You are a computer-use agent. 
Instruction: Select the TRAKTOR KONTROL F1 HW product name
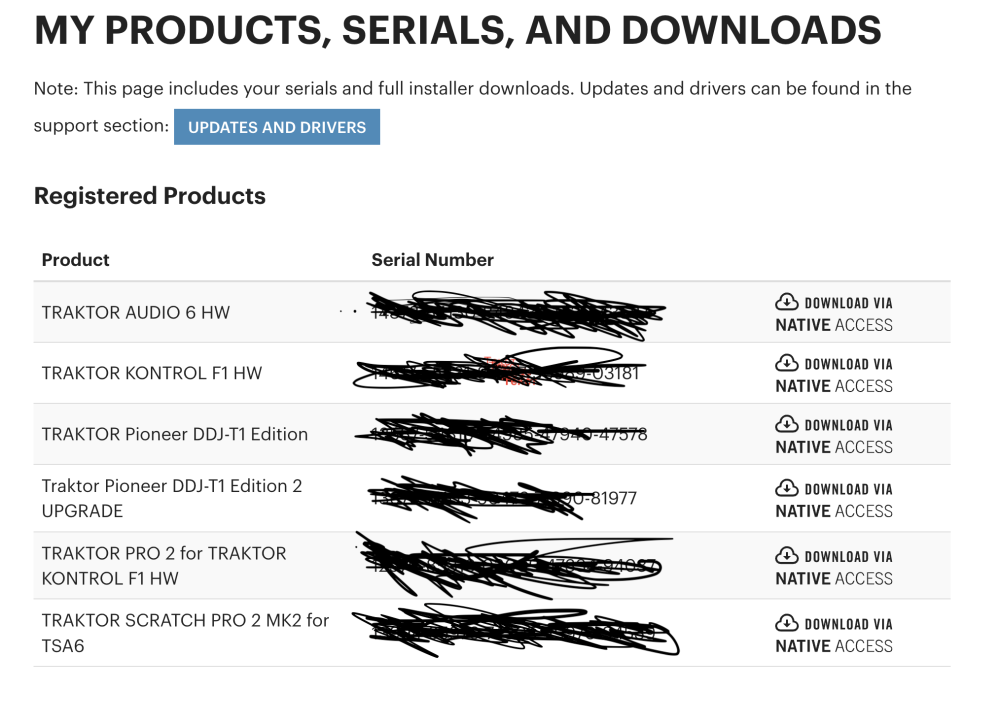[152, 373]
